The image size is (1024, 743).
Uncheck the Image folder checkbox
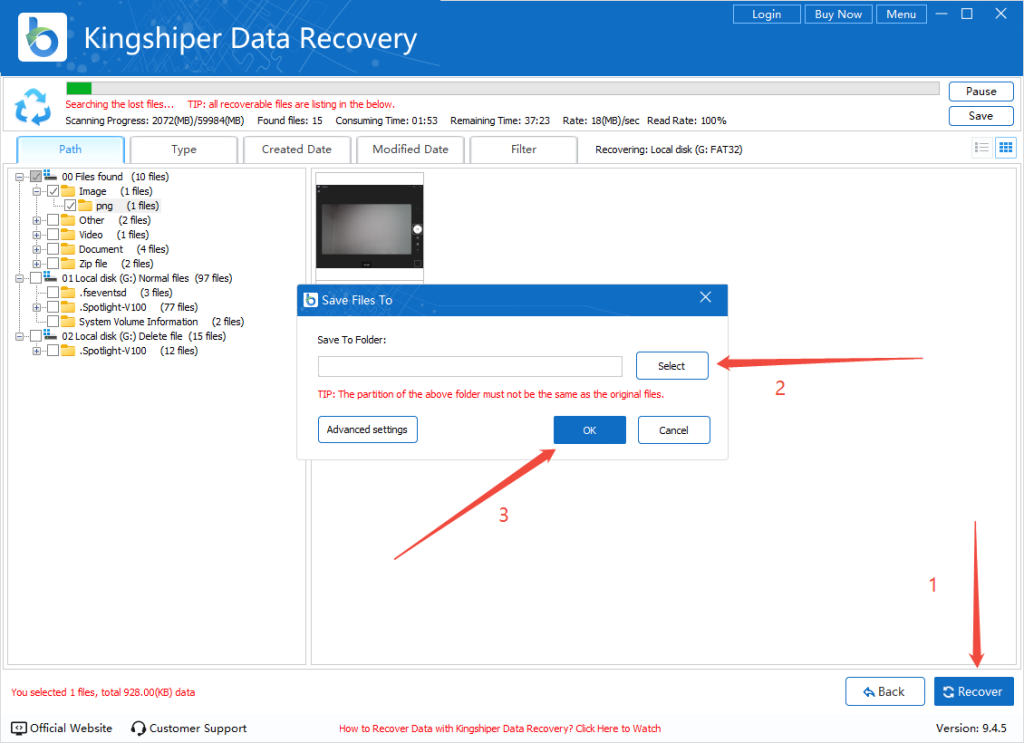point(53,191)
